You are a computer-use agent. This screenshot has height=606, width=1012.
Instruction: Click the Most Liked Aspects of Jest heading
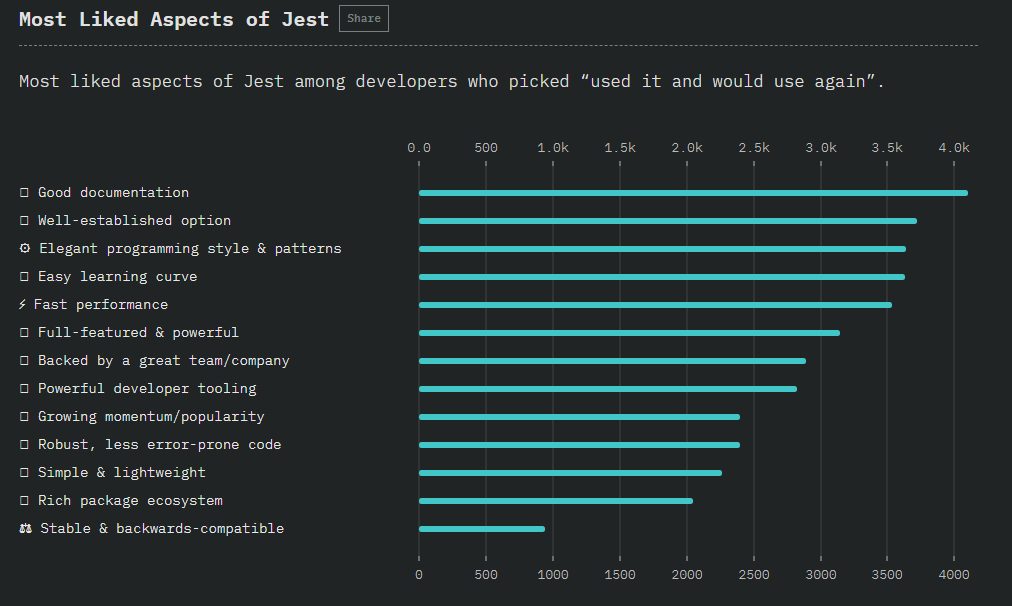click(x=174, y=20)
